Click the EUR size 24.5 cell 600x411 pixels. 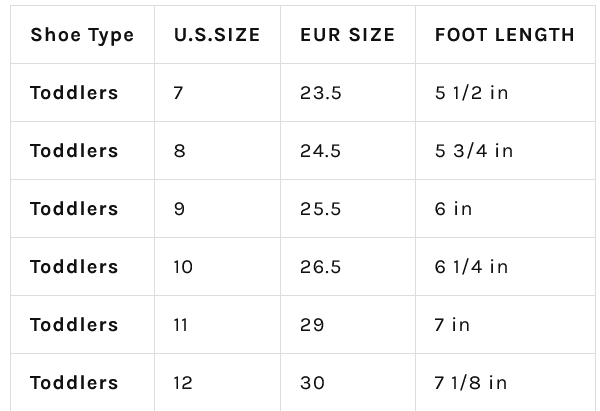[348, 151]
